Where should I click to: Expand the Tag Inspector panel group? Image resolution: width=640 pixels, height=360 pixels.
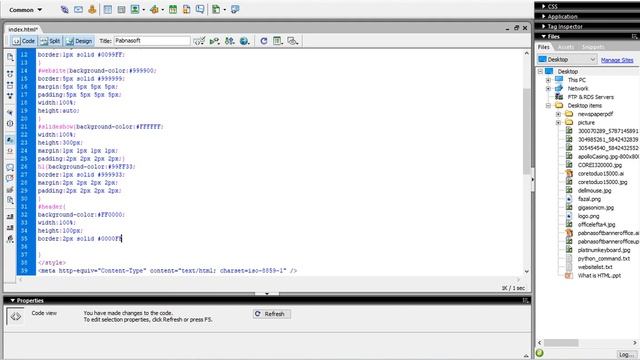coord(544,26)
